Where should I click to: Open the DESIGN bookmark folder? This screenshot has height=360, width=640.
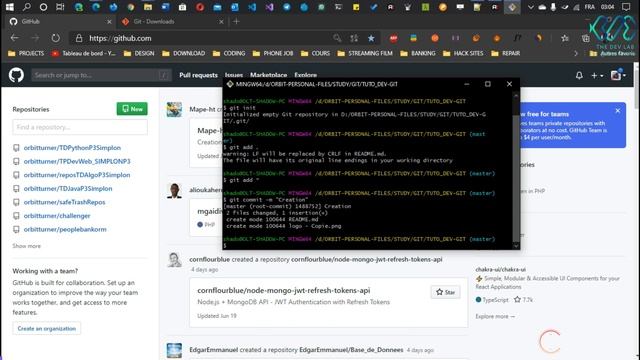tap(139, 53)
